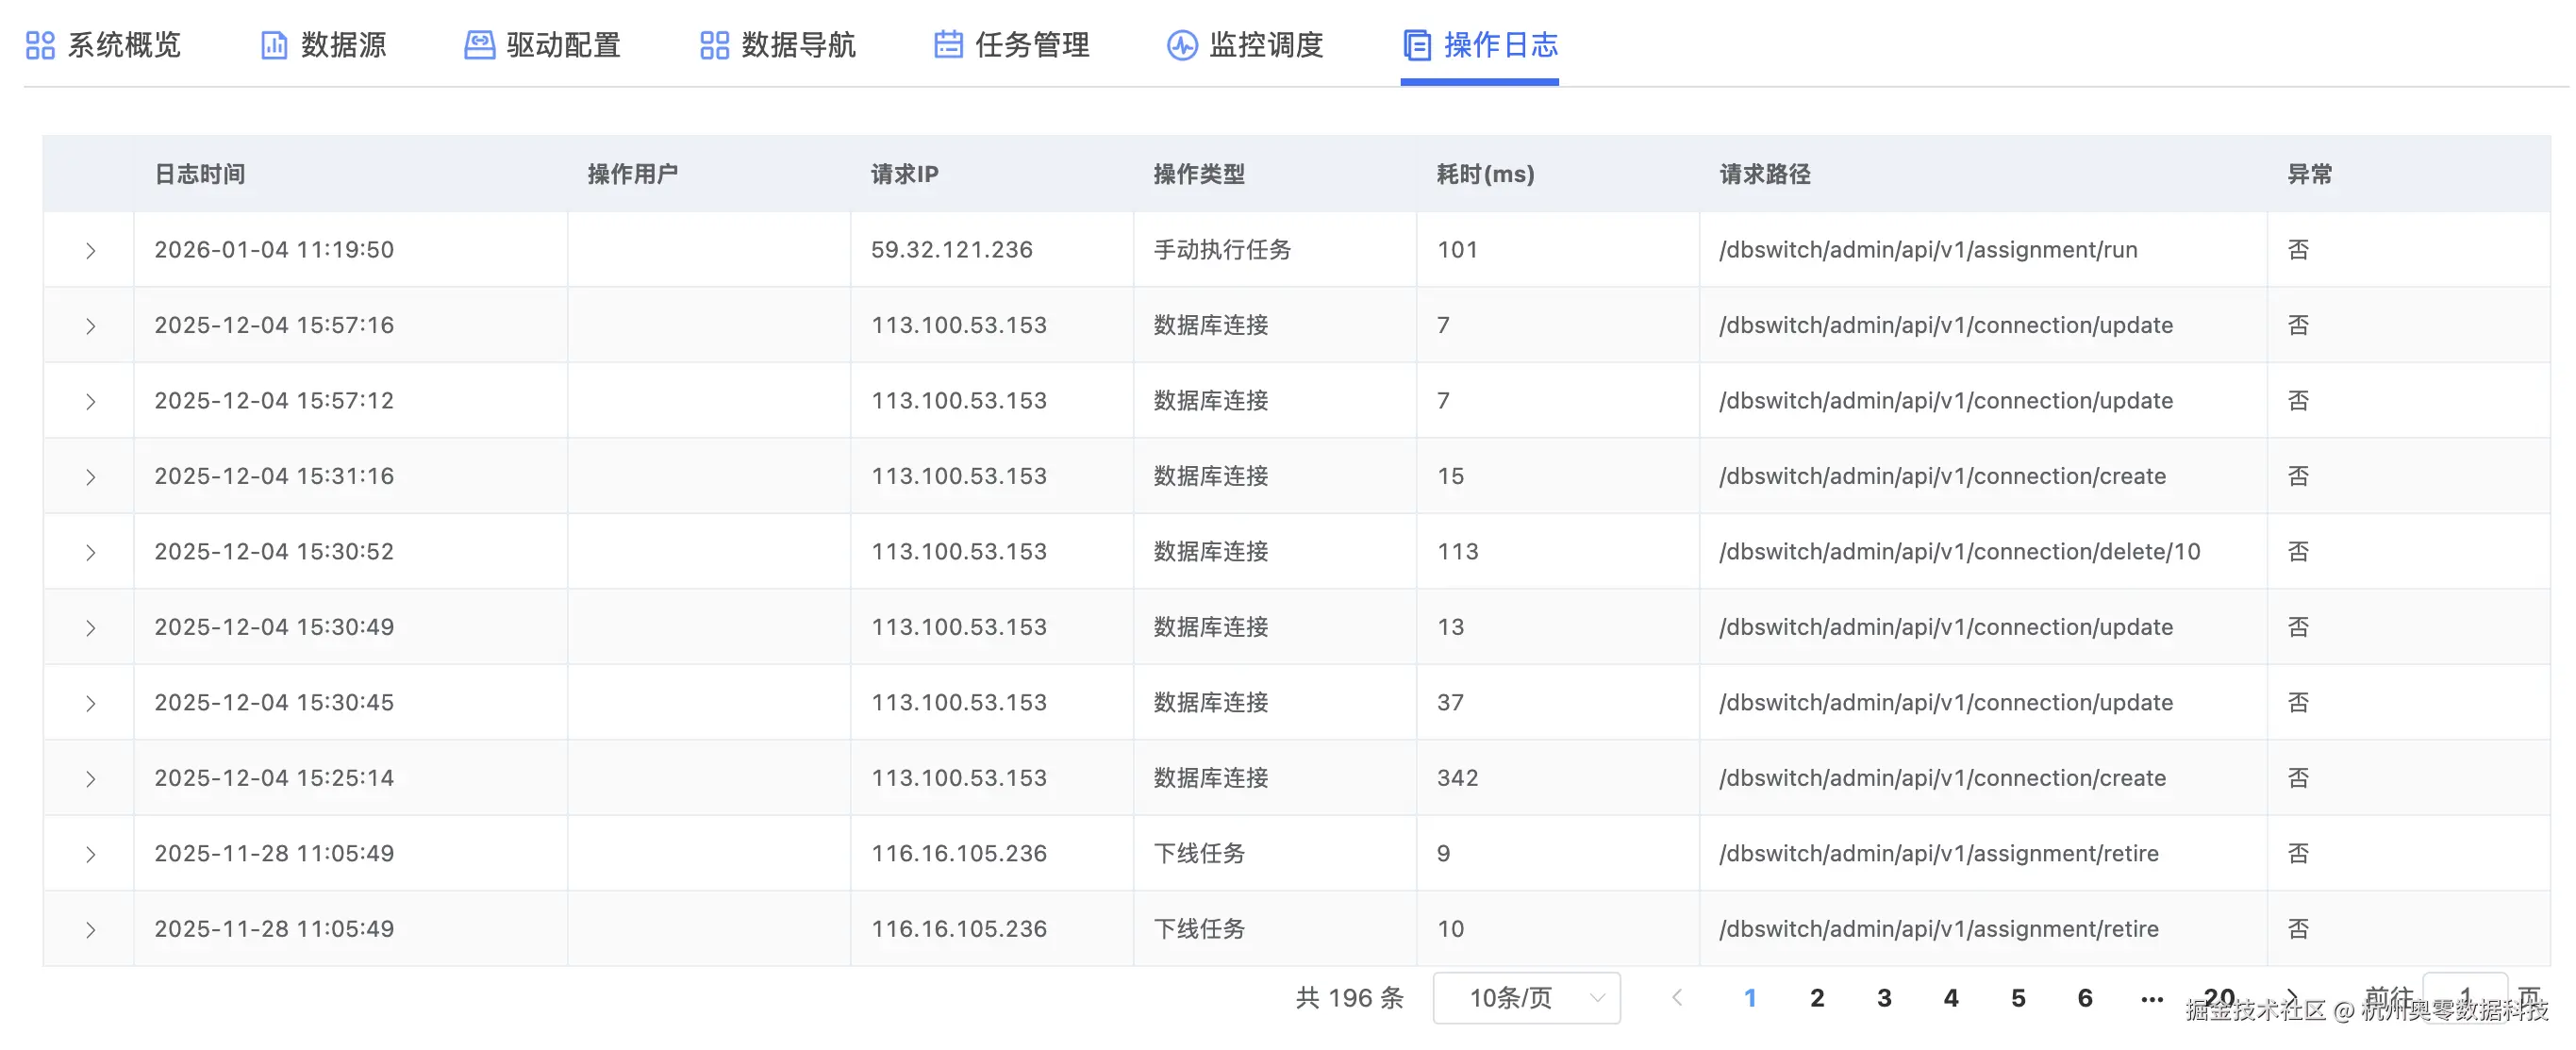Expand the 2025-11-28 11:05:49 last row
This screenshot has width=2576, height=1050.
(x=90, y=930)
